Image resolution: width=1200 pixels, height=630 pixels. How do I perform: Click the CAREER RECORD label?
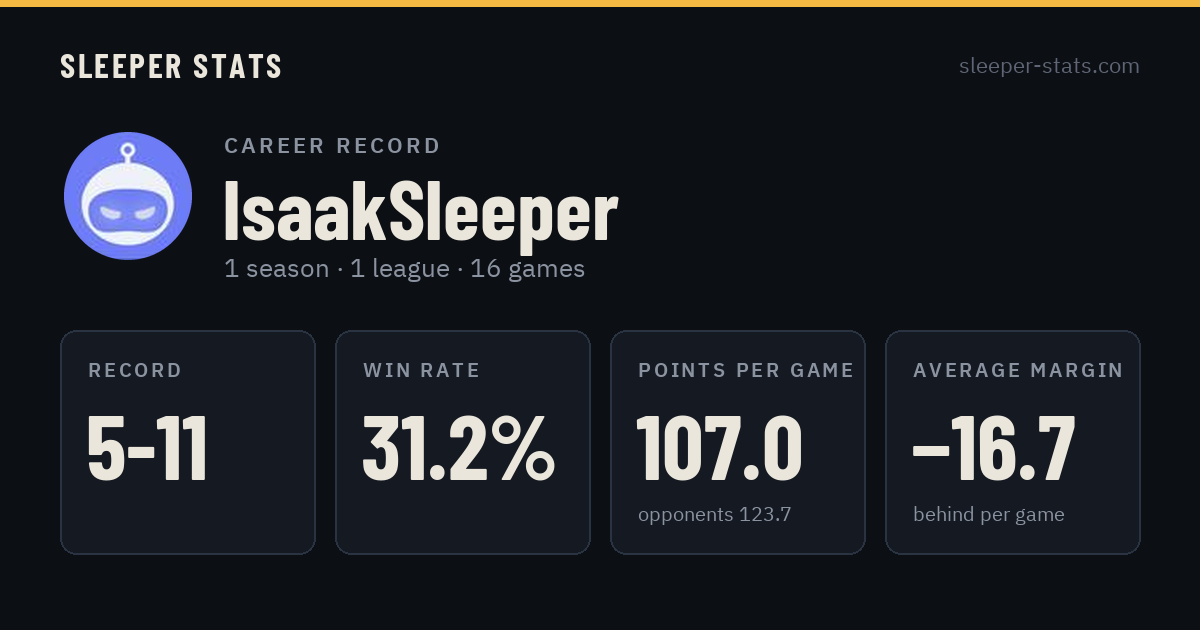point(332,146)
